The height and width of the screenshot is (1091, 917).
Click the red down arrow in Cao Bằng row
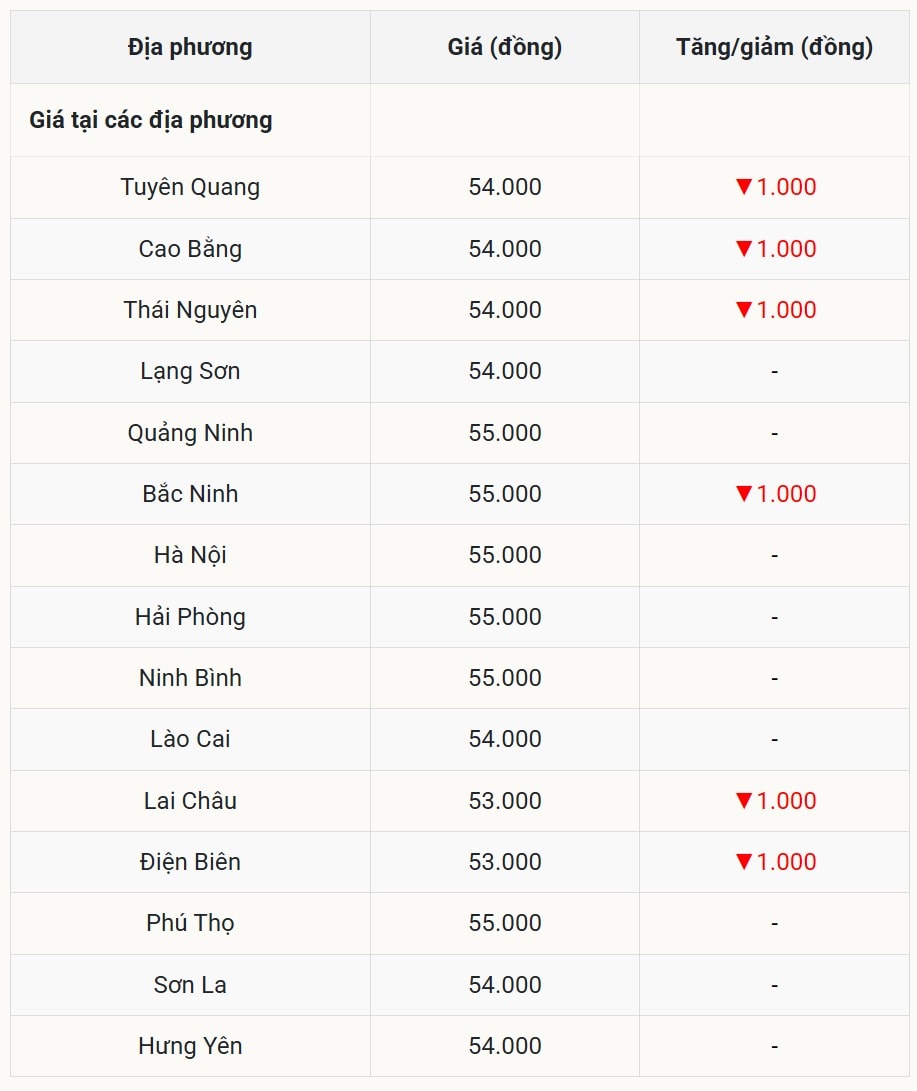tap(743, 249)
